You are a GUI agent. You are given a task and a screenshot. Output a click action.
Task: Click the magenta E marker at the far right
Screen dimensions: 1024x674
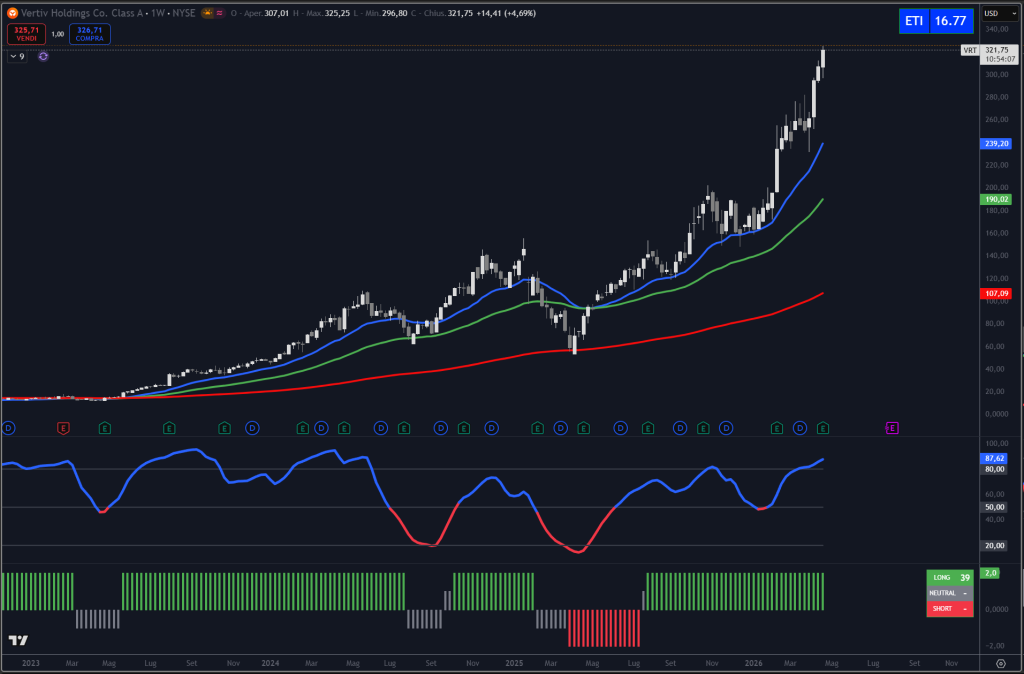[891, 428]
